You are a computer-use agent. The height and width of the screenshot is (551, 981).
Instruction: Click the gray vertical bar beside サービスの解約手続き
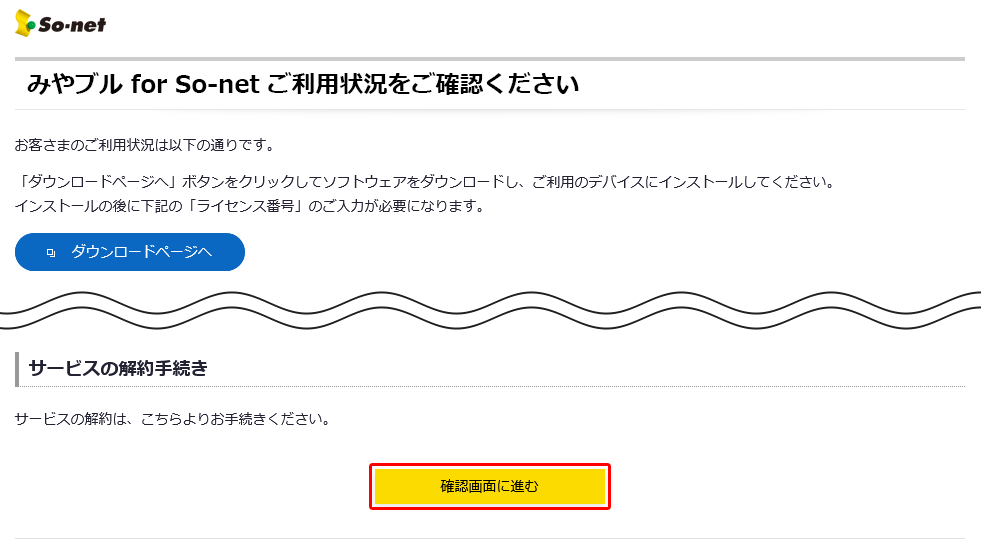17,368
